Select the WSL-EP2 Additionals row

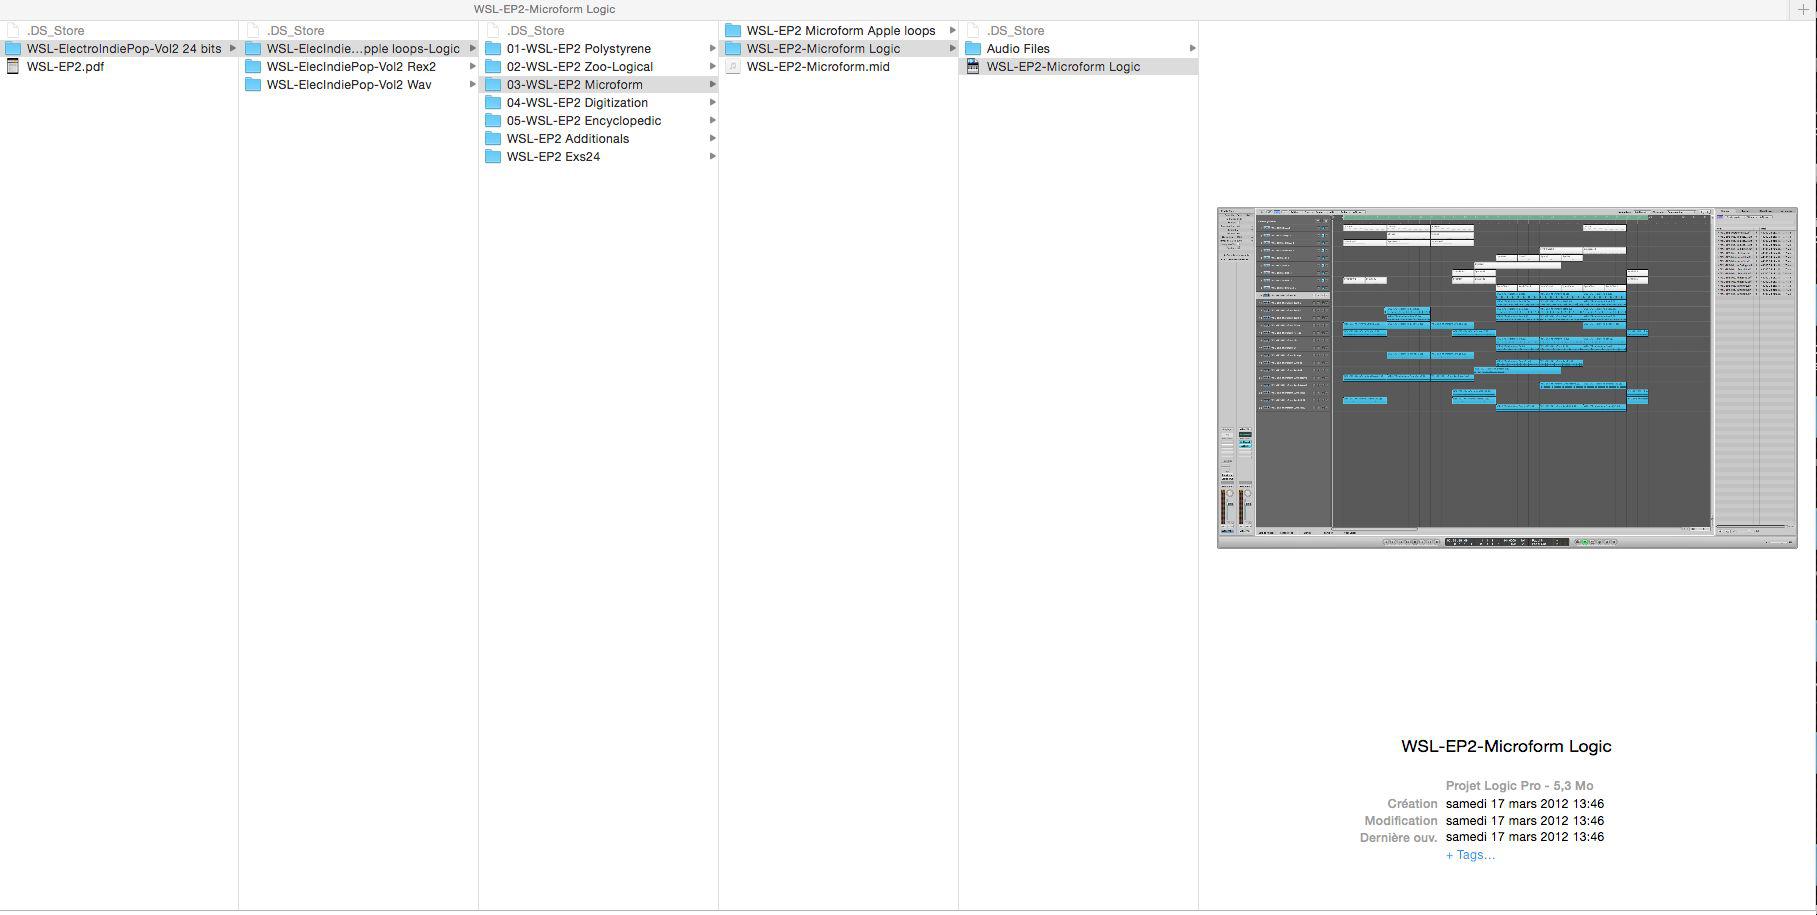598,138
